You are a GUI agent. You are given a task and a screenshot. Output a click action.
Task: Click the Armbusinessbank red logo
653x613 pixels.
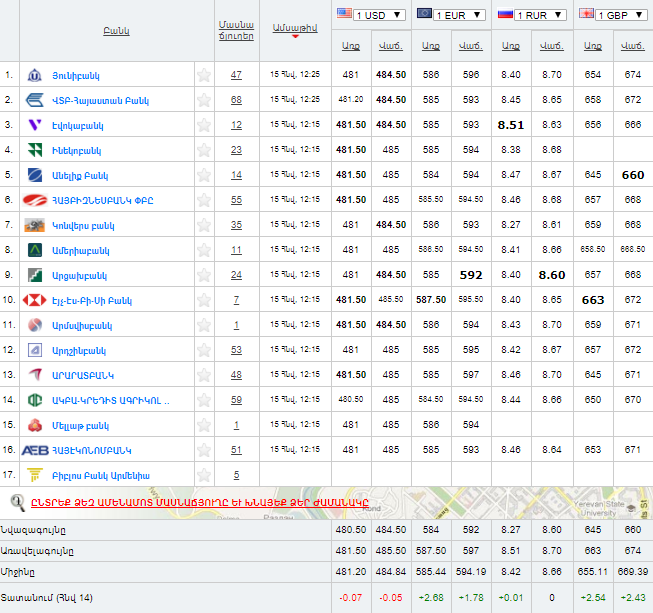[x=35, y=200]
